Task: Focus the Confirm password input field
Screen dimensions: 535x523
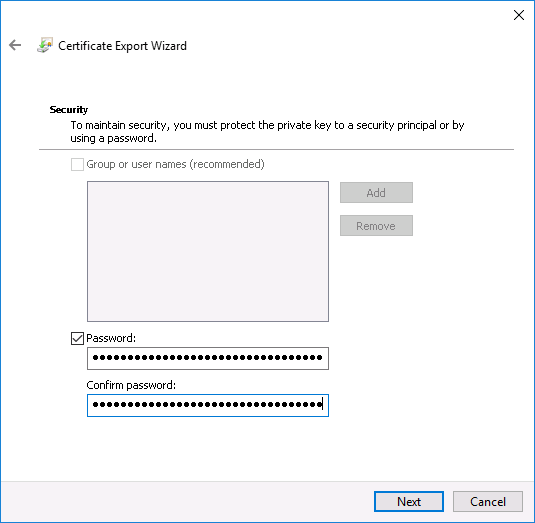Action: coord(208,405)
